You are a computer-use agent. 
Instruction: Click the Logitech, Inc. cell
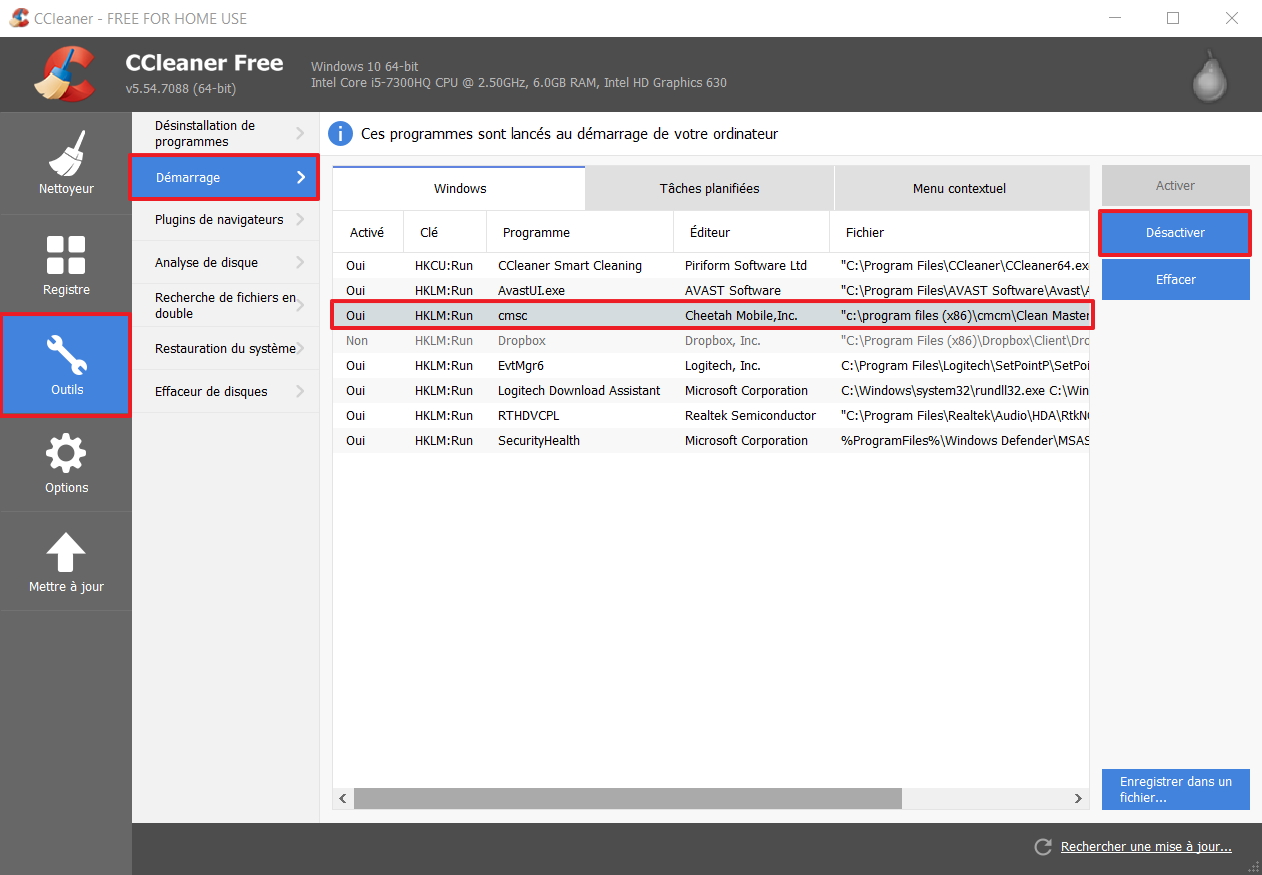coord(723,366)
